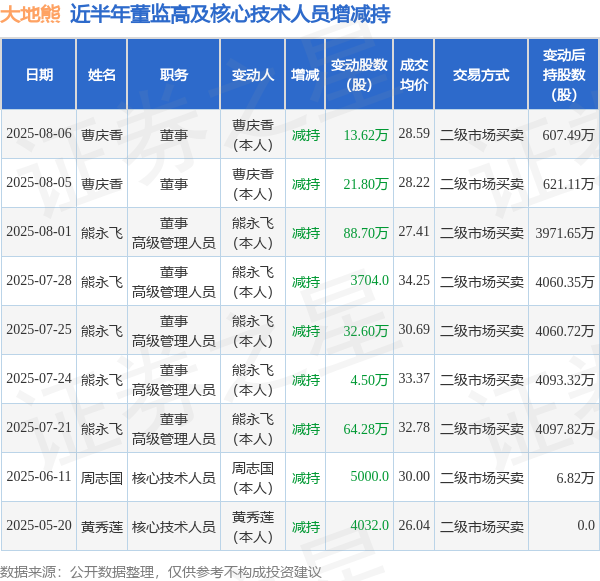Screen dimensions: 600x581
Task: Click 二级市场买卖 in the 2025-07-28 row
Action: 481,282
